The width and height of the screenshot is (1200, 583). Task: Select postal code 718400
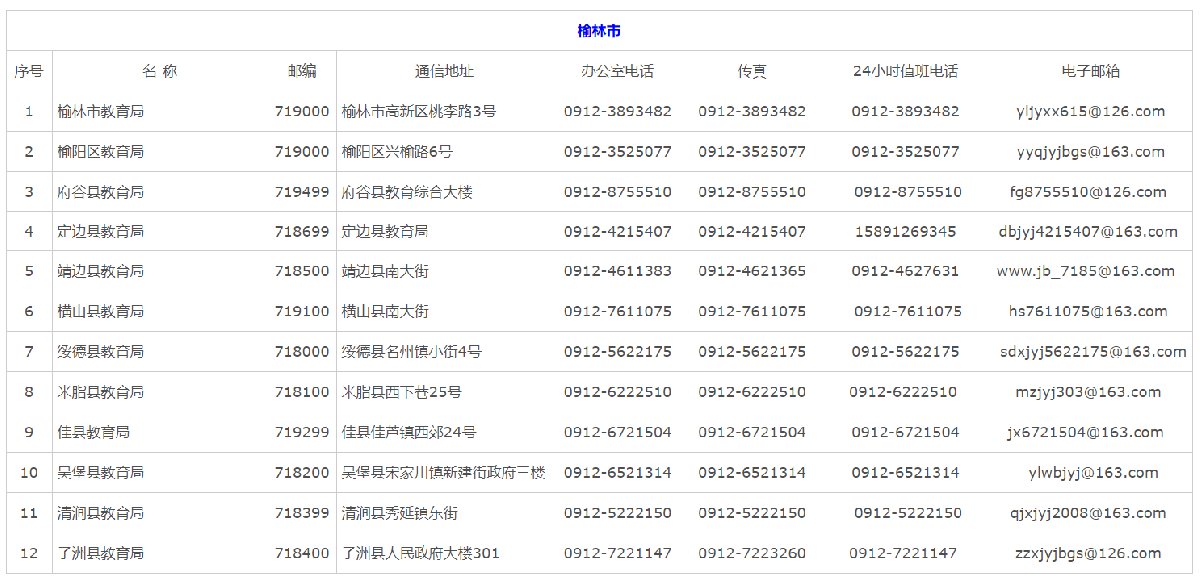click(x=302, y=553)
